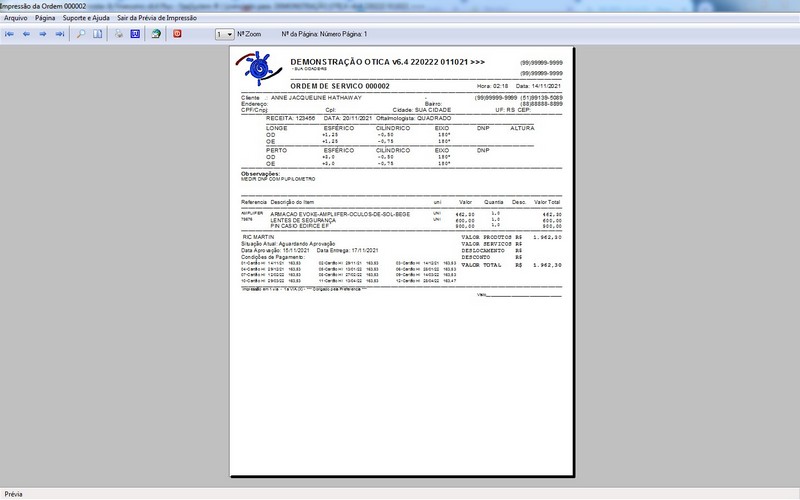Go to the first page arrow

tap(9, 34)
